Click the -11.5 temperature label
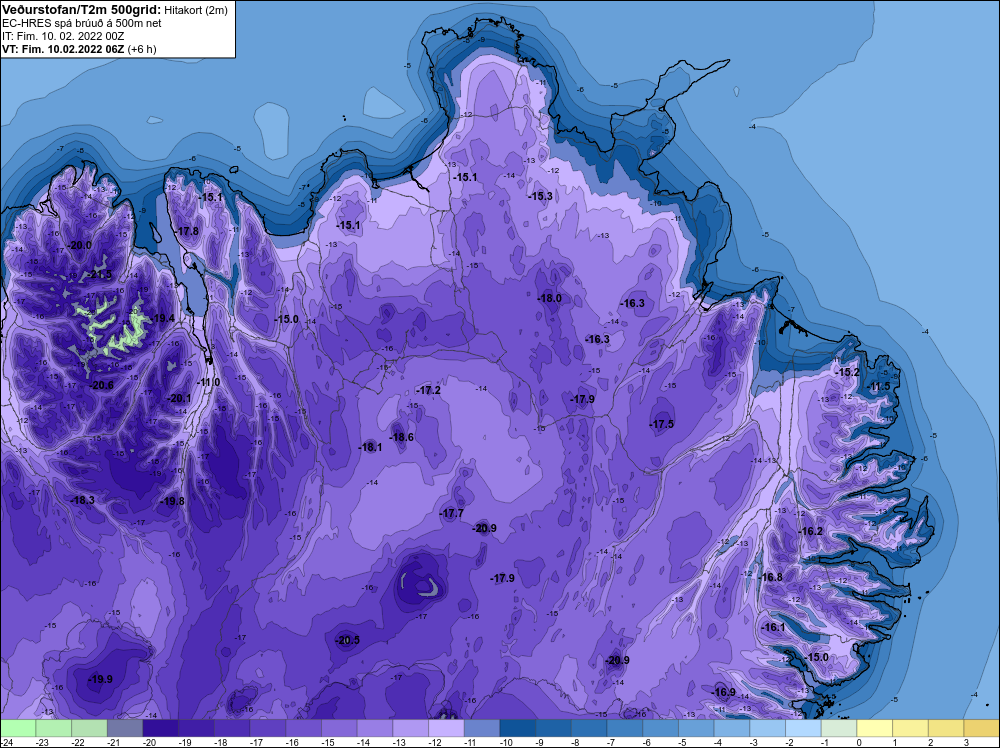The image size is (1000, 748). 879,387
